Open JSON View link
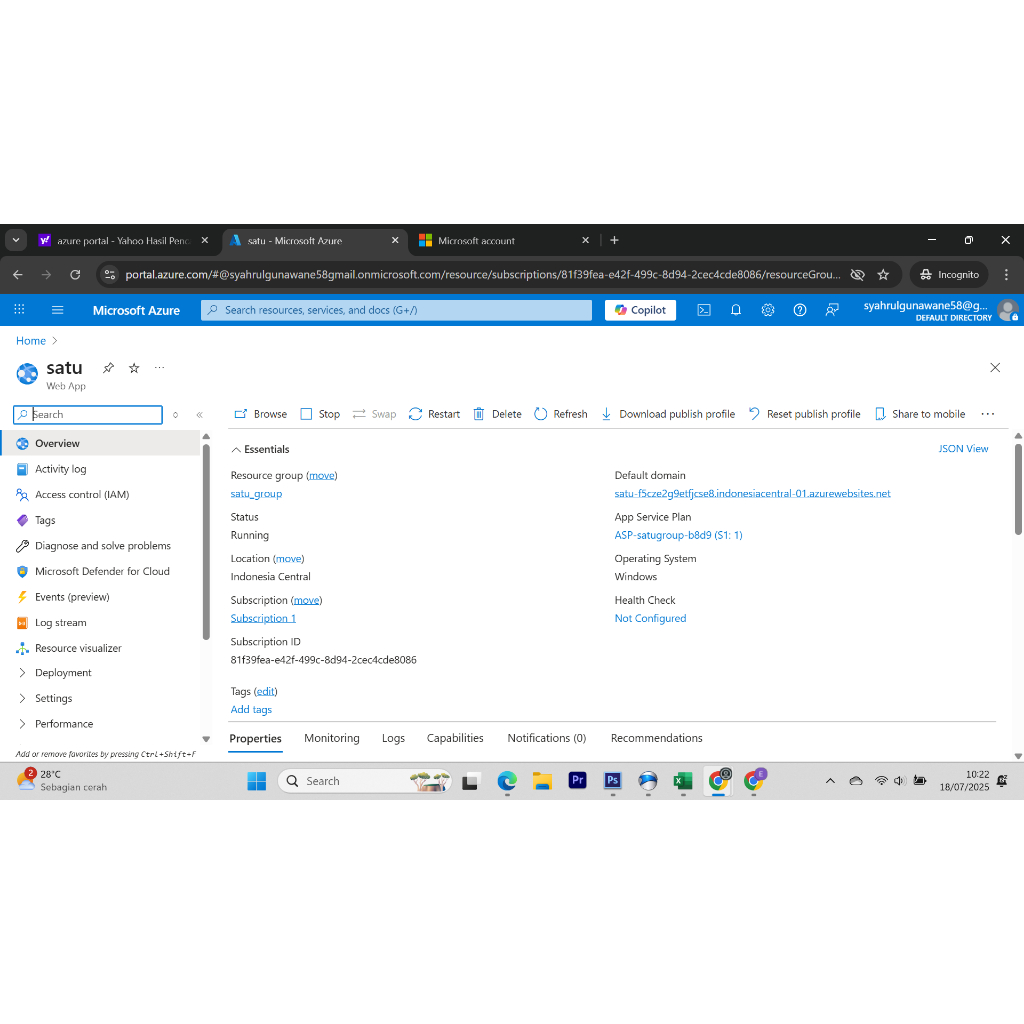1024x1024 pixels. tap(963, 449)
